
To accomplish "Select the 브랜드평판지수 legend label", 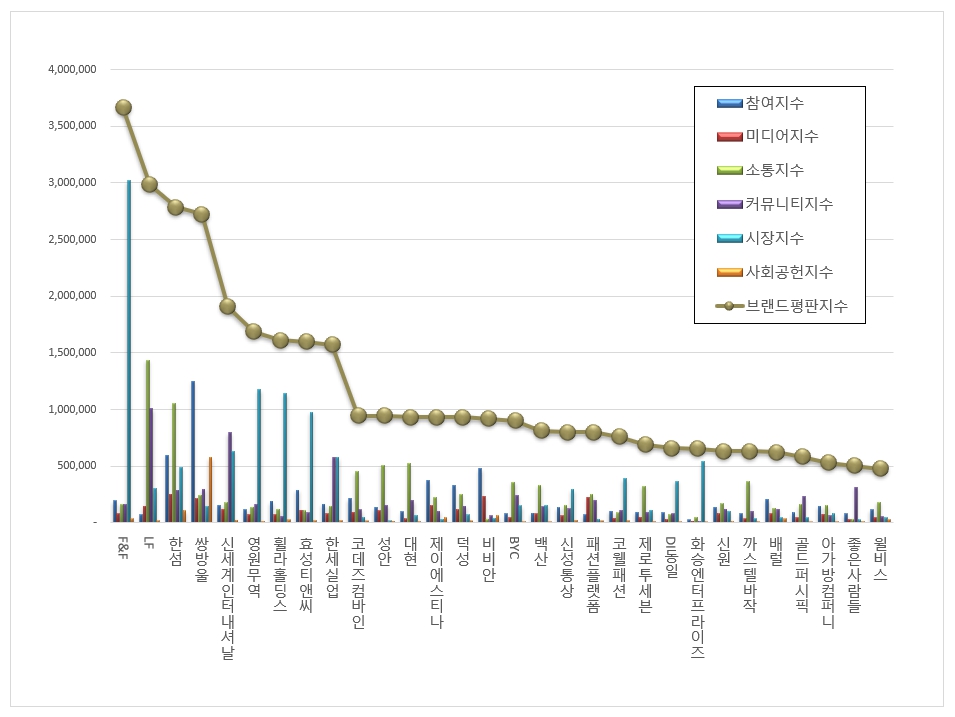I will click(797, 306).
